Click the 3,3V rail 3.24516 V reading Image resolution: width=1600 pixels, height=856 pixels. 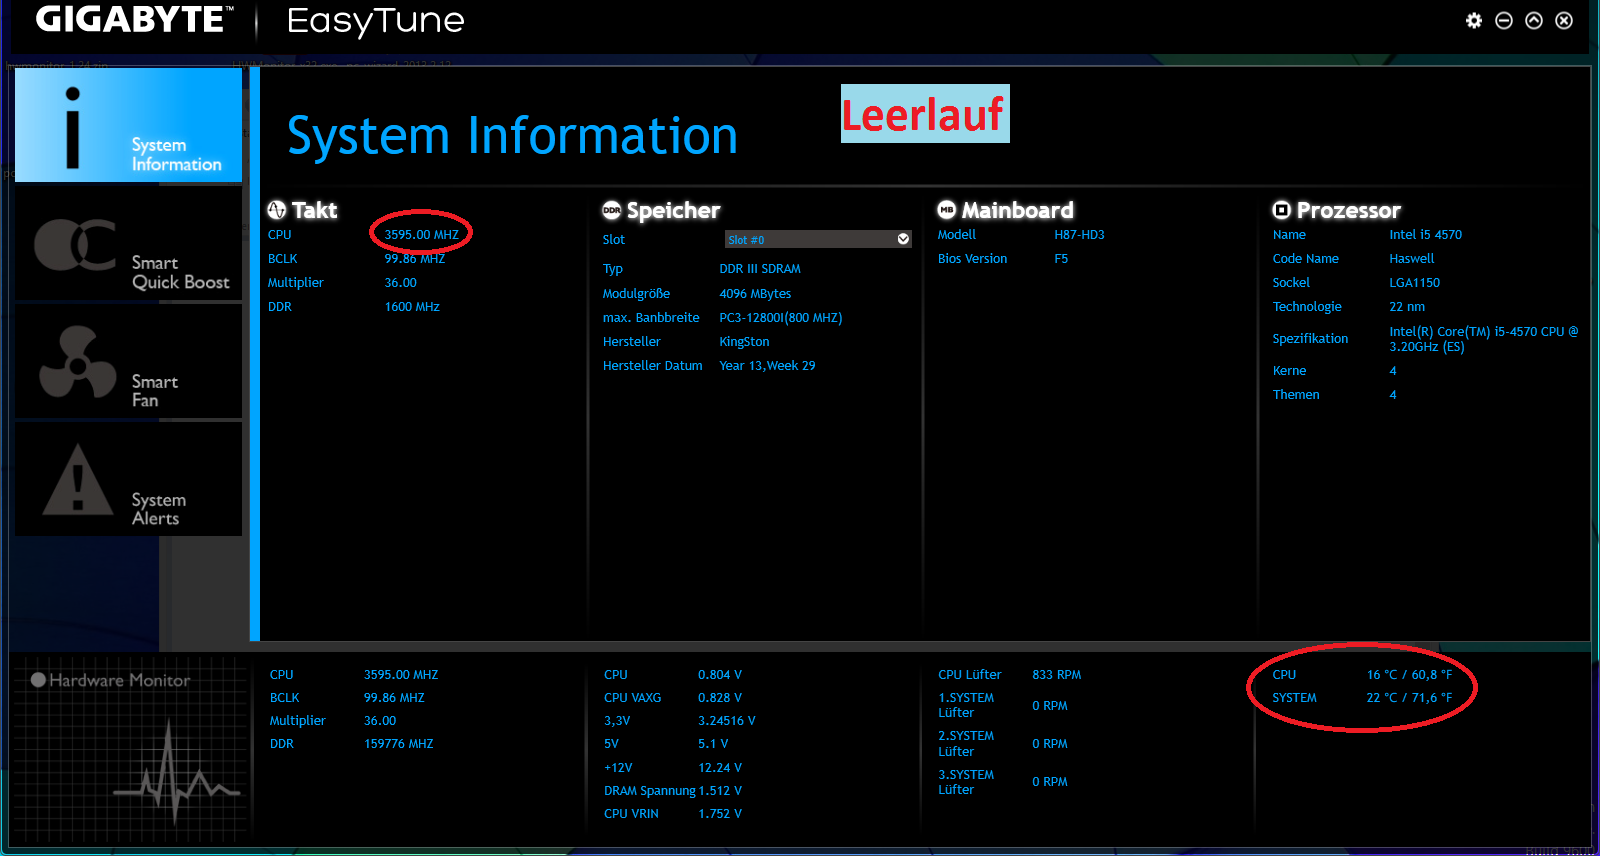(x=727, y=721)
